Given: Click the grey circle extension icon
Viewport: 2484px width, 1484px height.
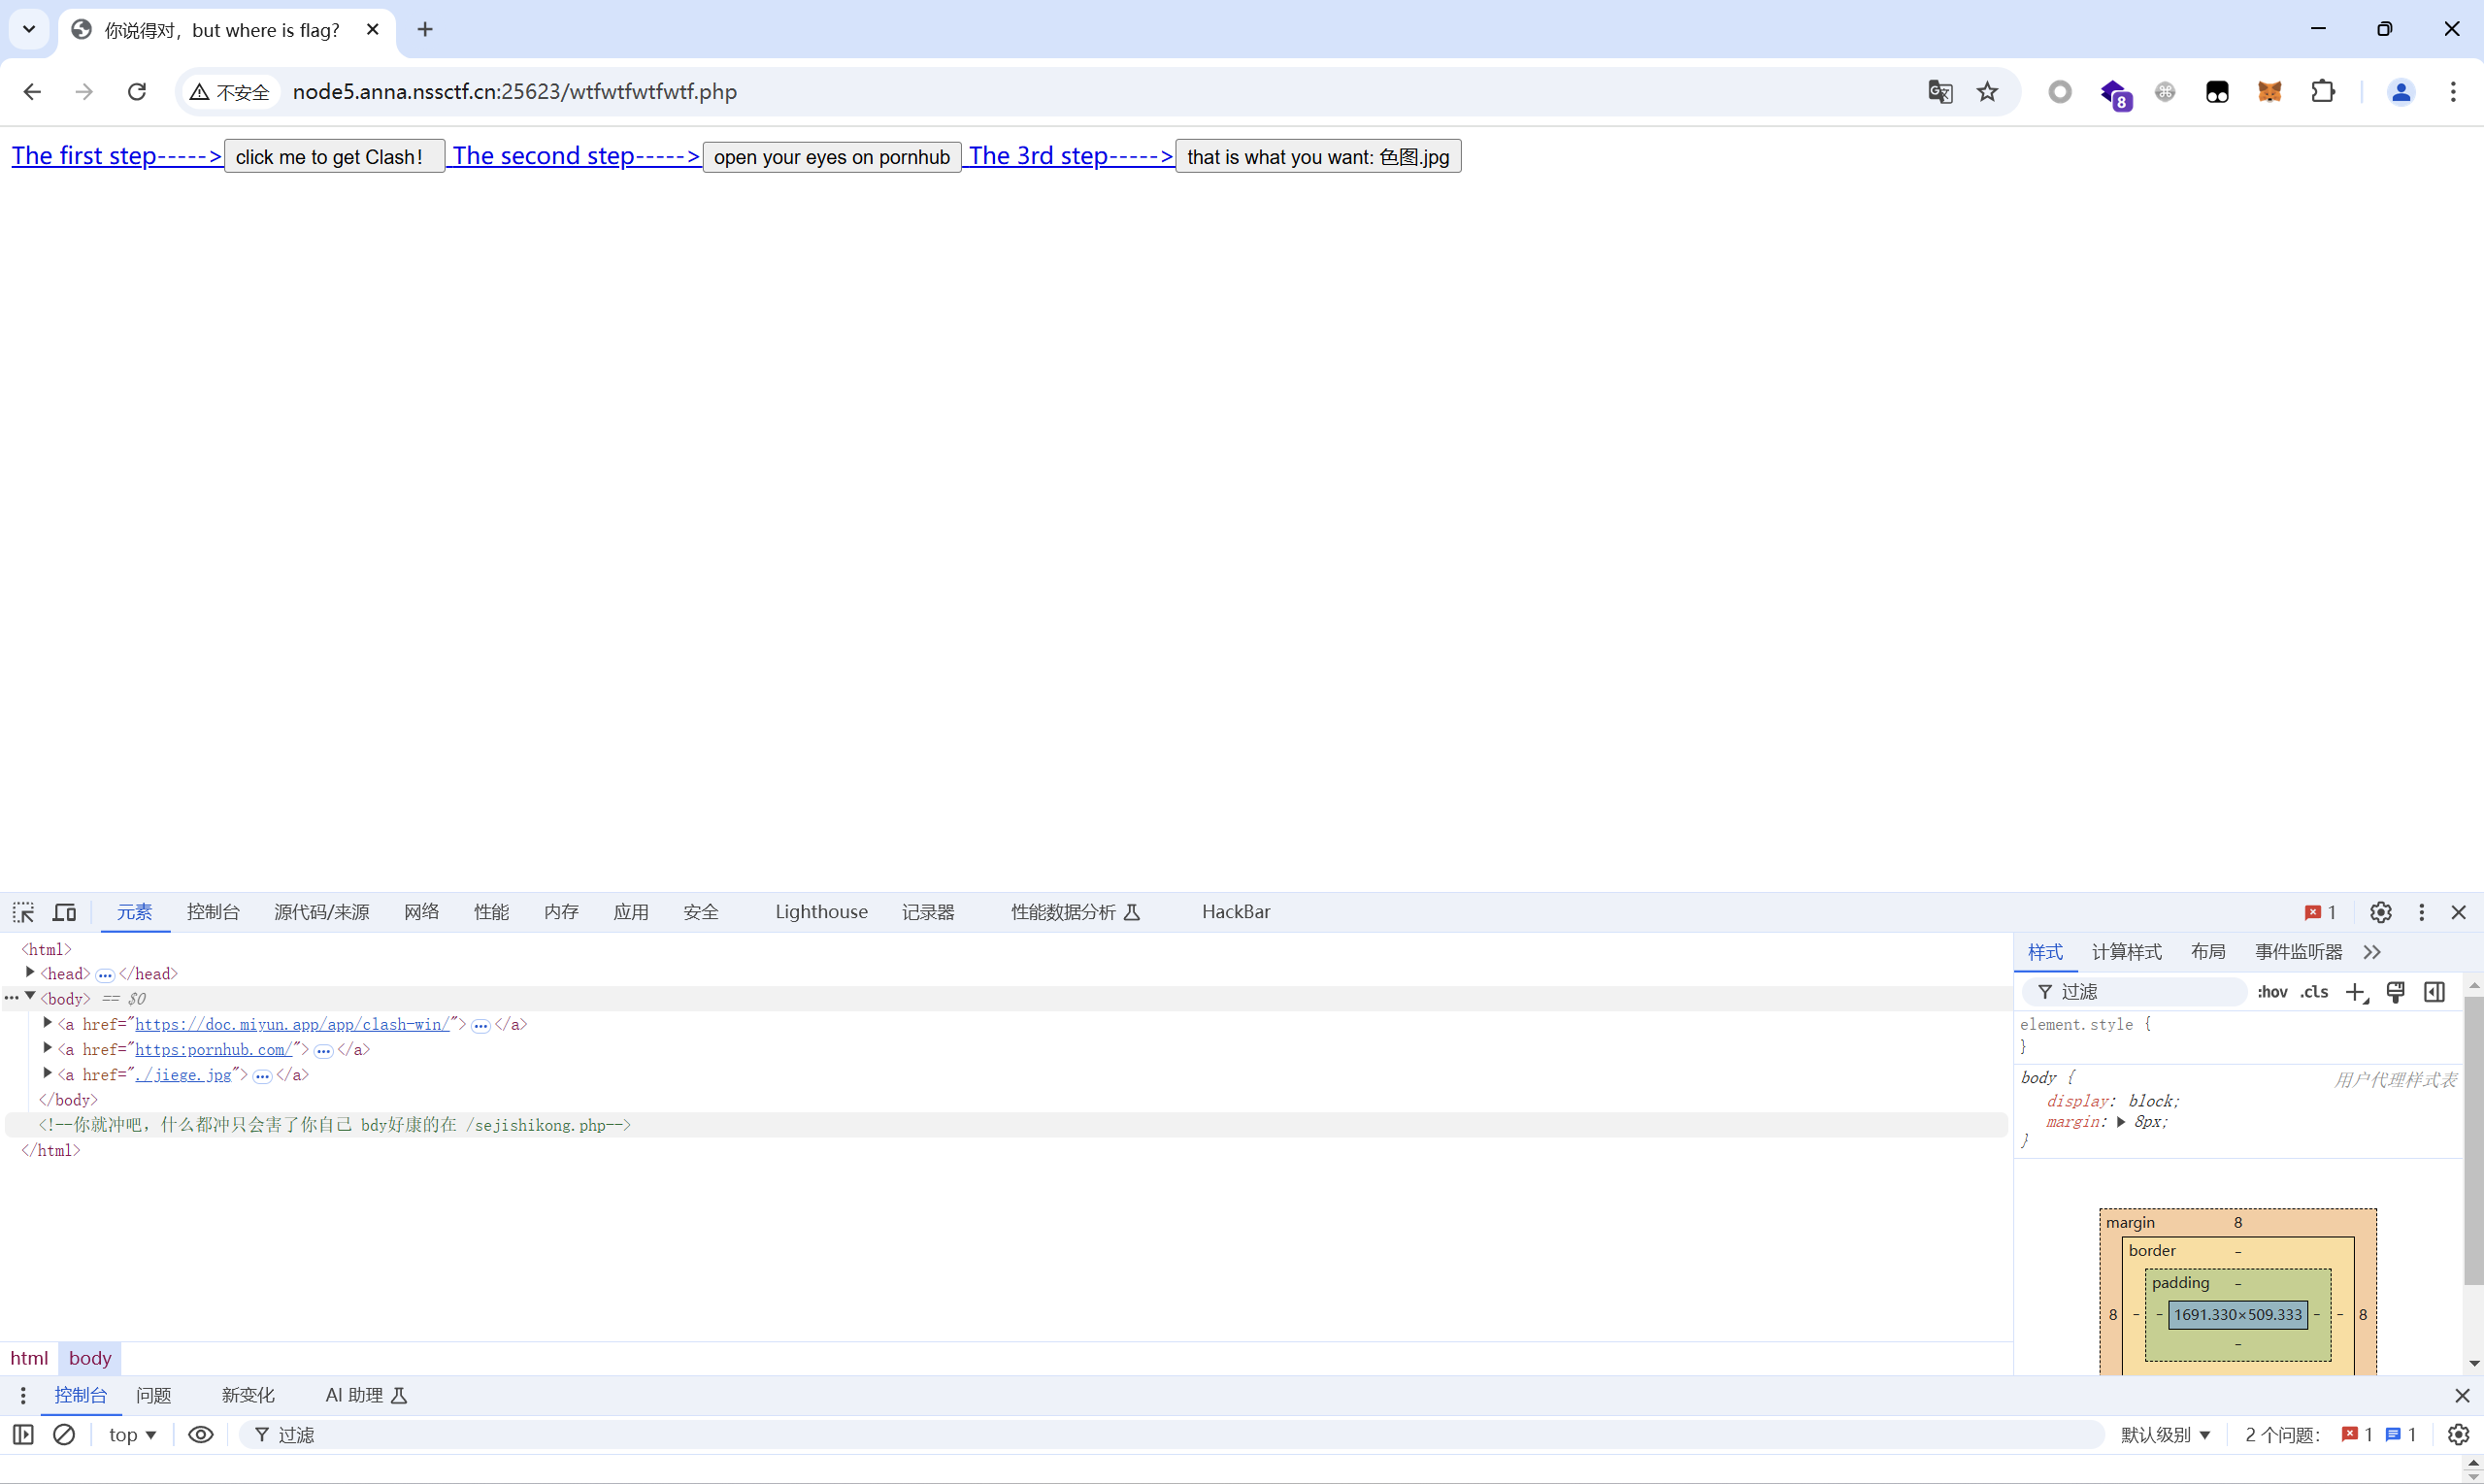Looking at the screenshot, I should click(x=2060, y=92).
